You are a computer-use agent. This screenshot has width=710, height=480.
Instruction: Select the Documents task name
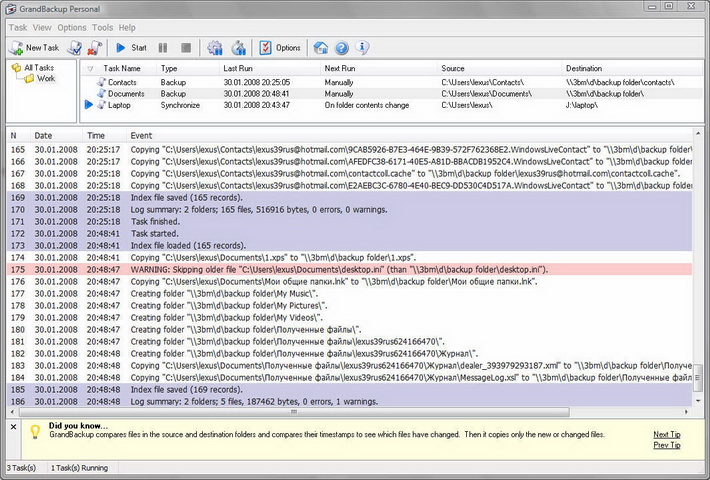126,93
